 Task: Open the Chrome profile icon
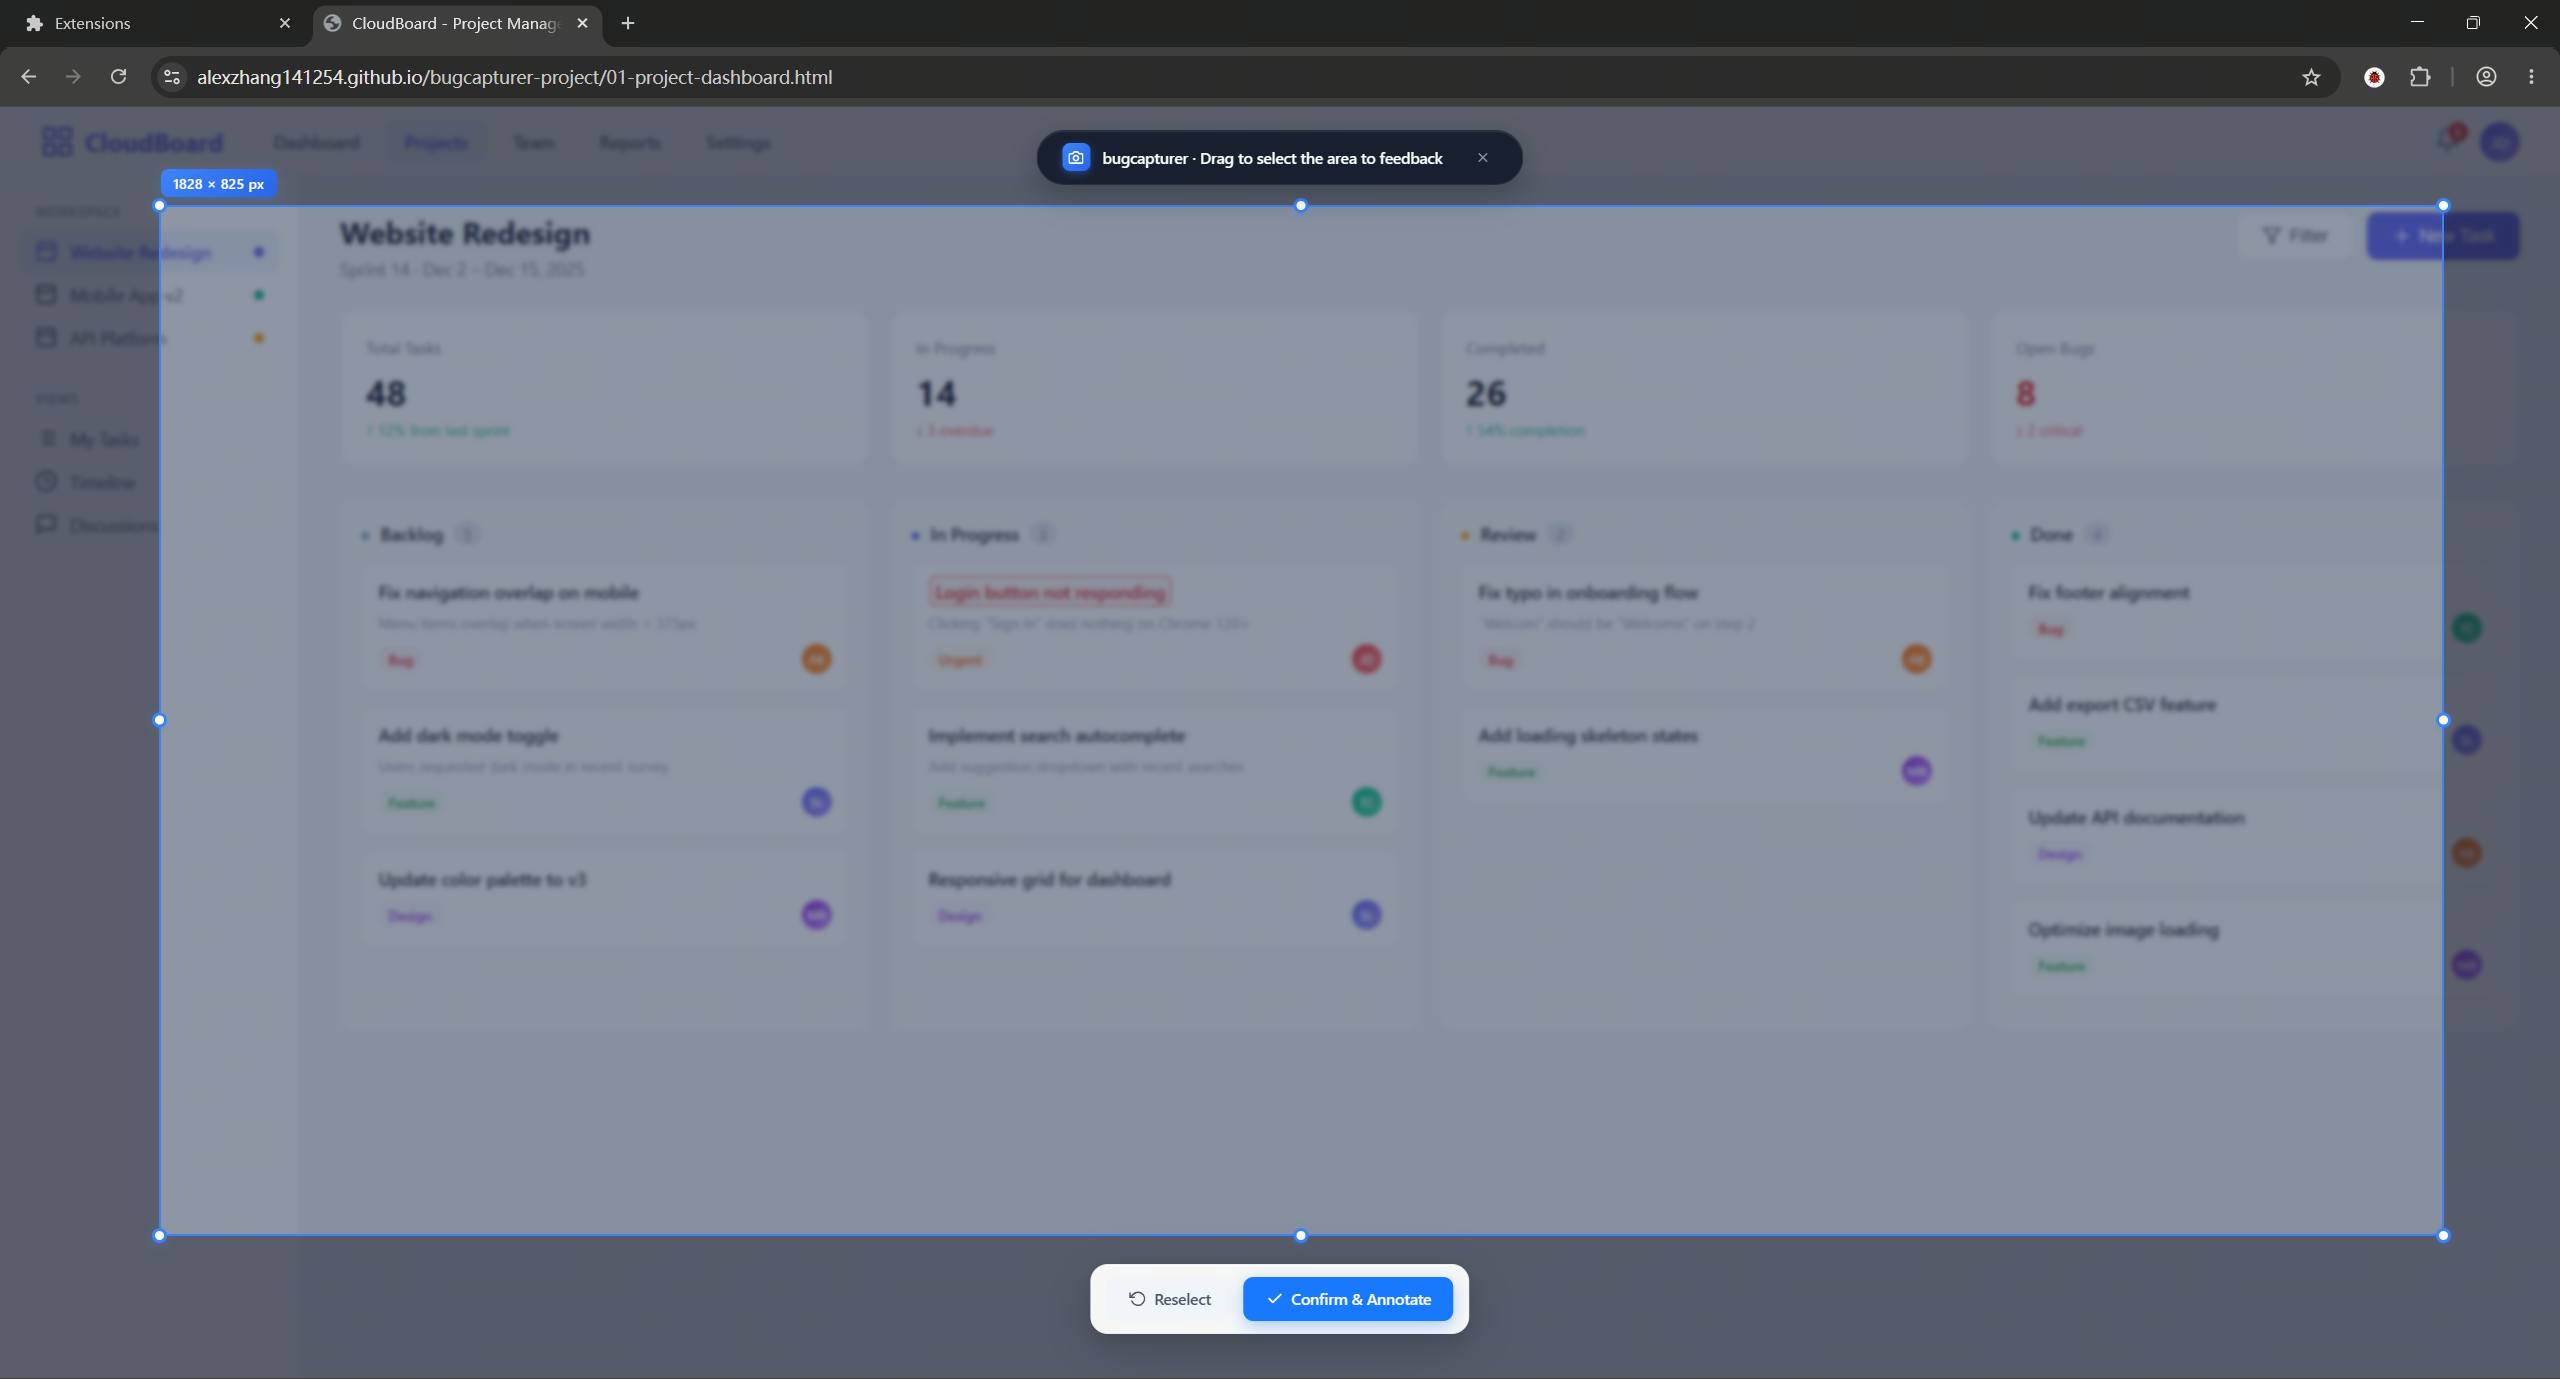click(2486, 77)
